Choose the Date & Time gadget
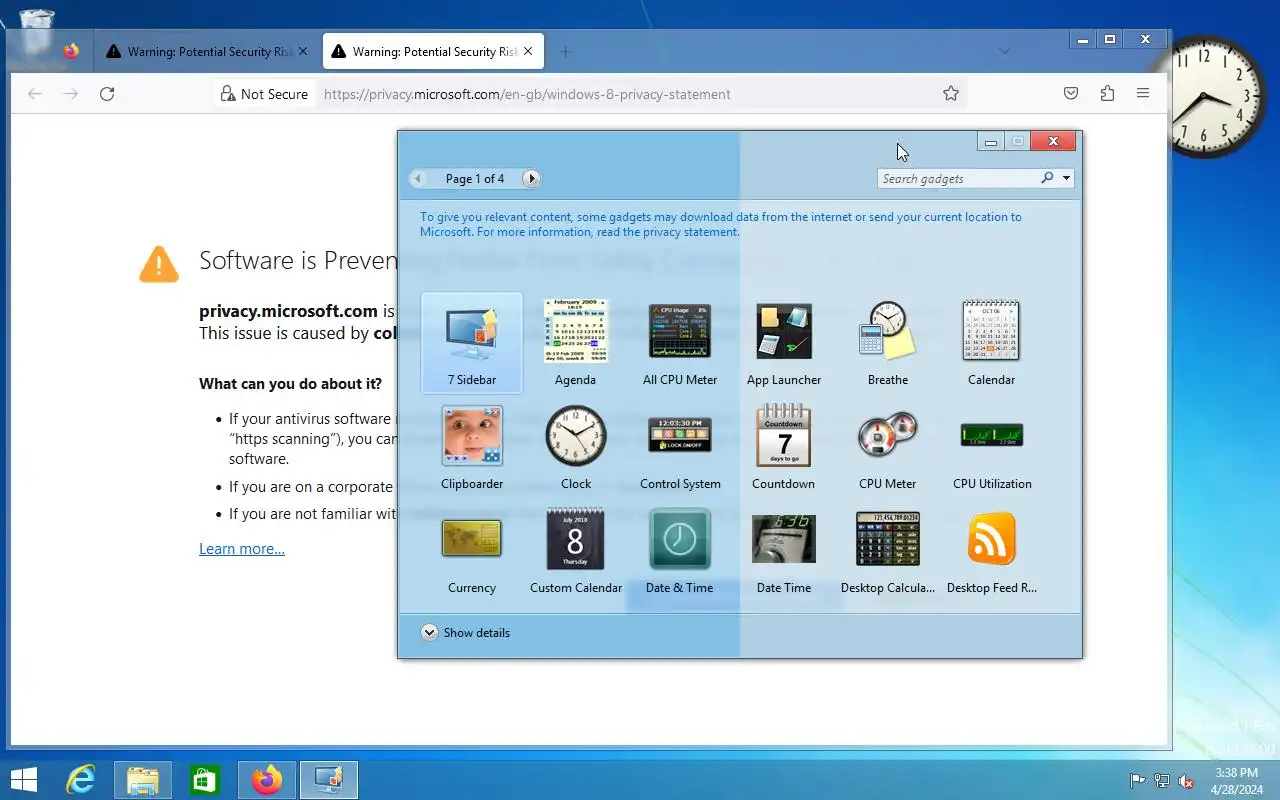Image resolution: width=1280 pixels, height=800 pixels. click(680, 551)
